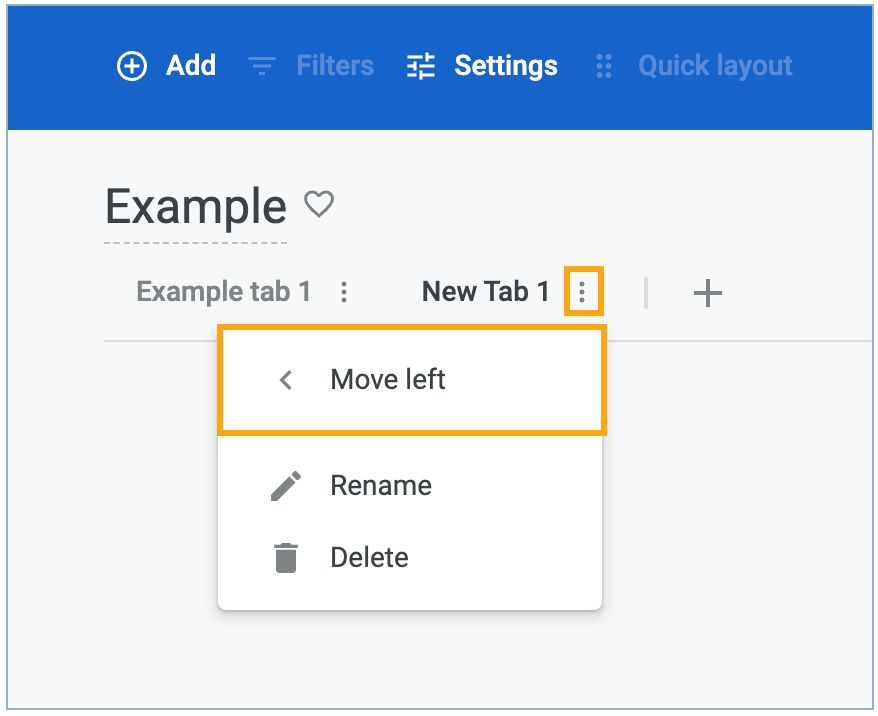Viewport: 878px width, 716px height.
Task: Choose Move left from the tab menu
Action: click(x=388, y=380)
